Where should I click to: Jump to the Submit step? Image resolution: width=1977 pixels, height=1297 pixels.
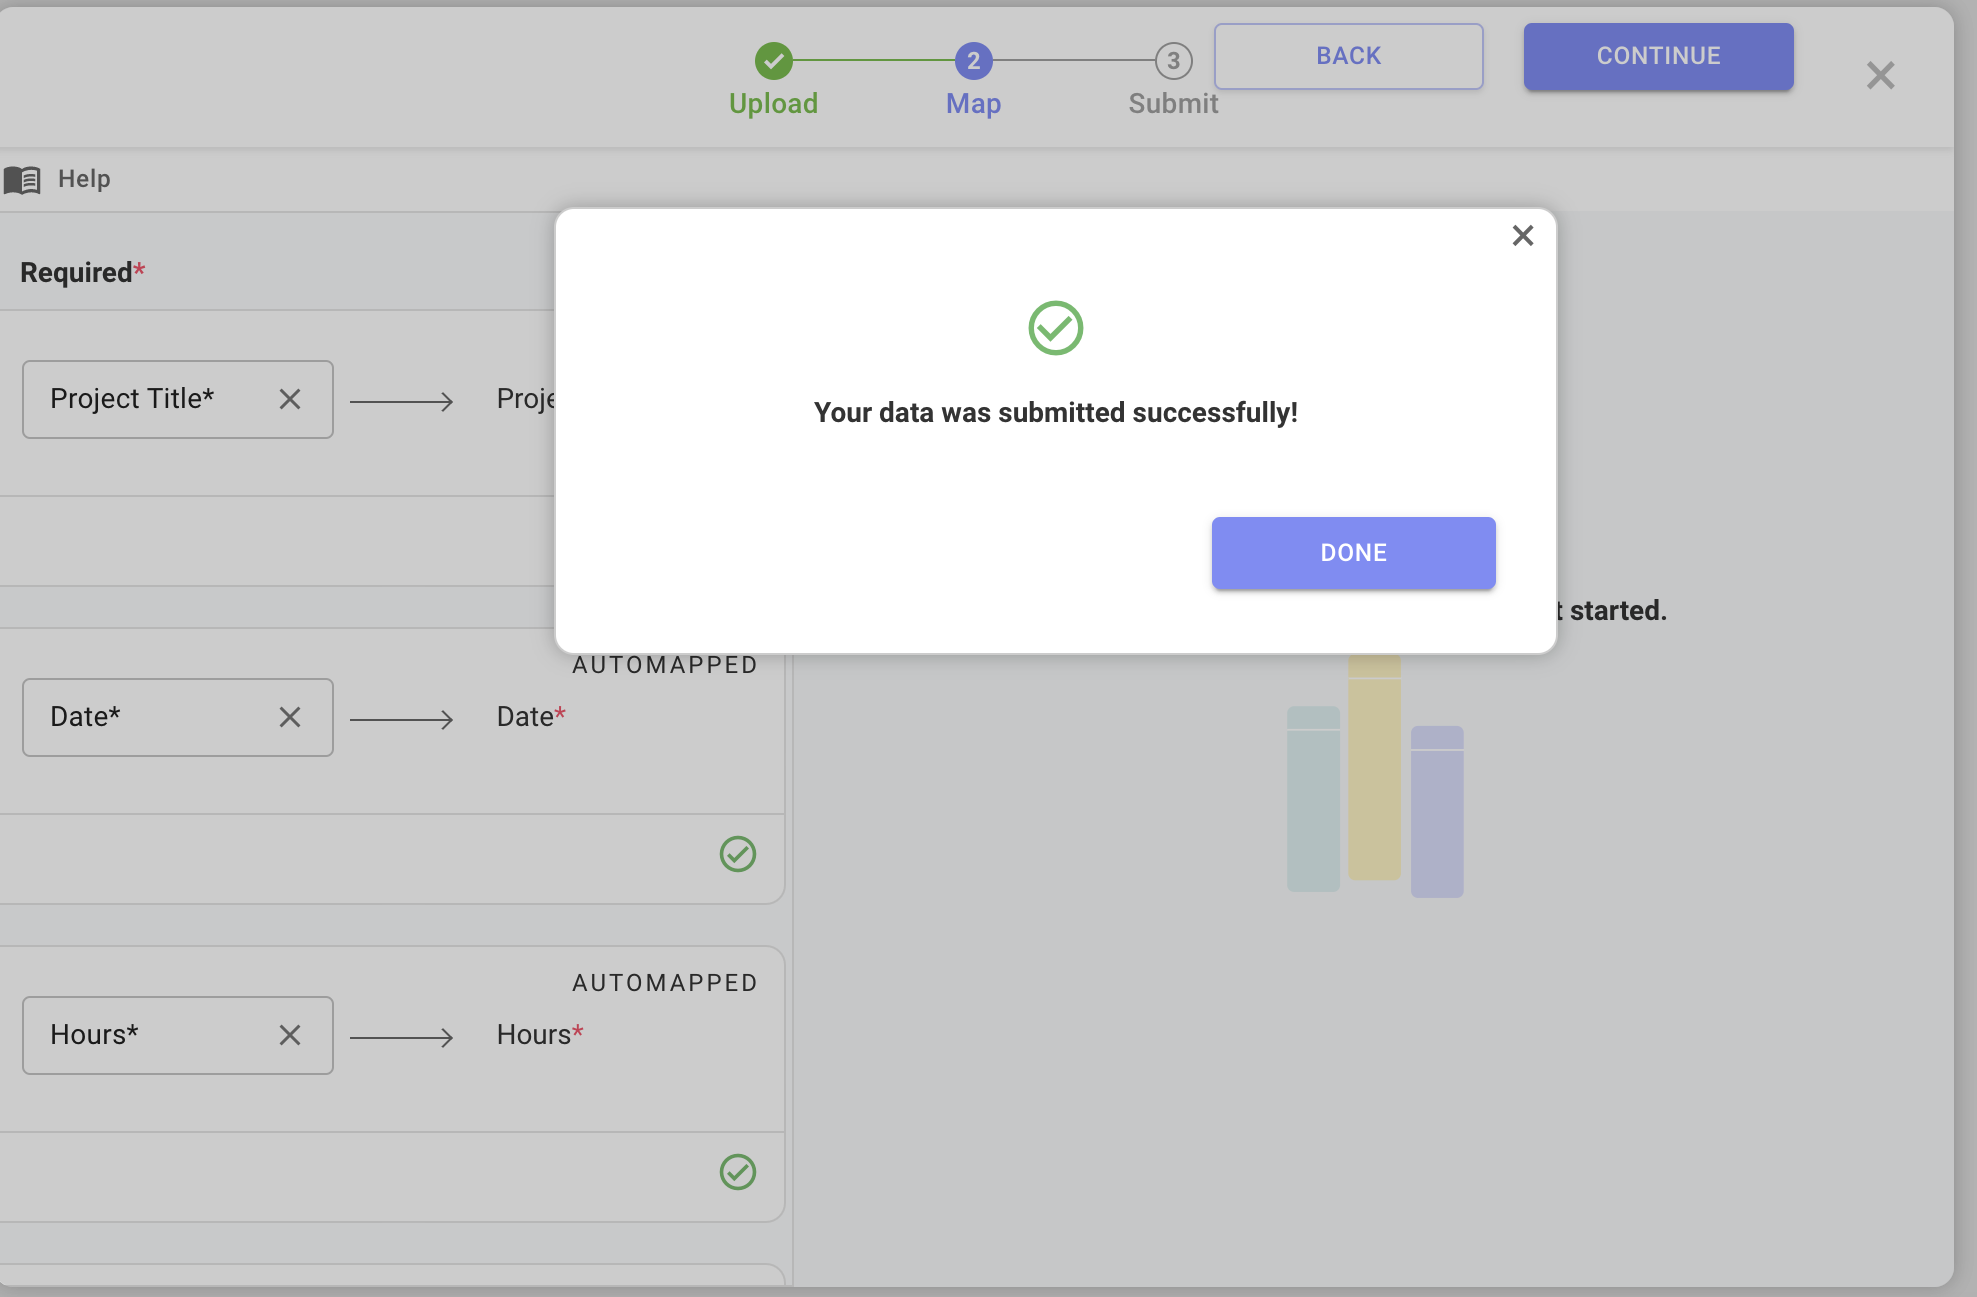pos(1173,61)
